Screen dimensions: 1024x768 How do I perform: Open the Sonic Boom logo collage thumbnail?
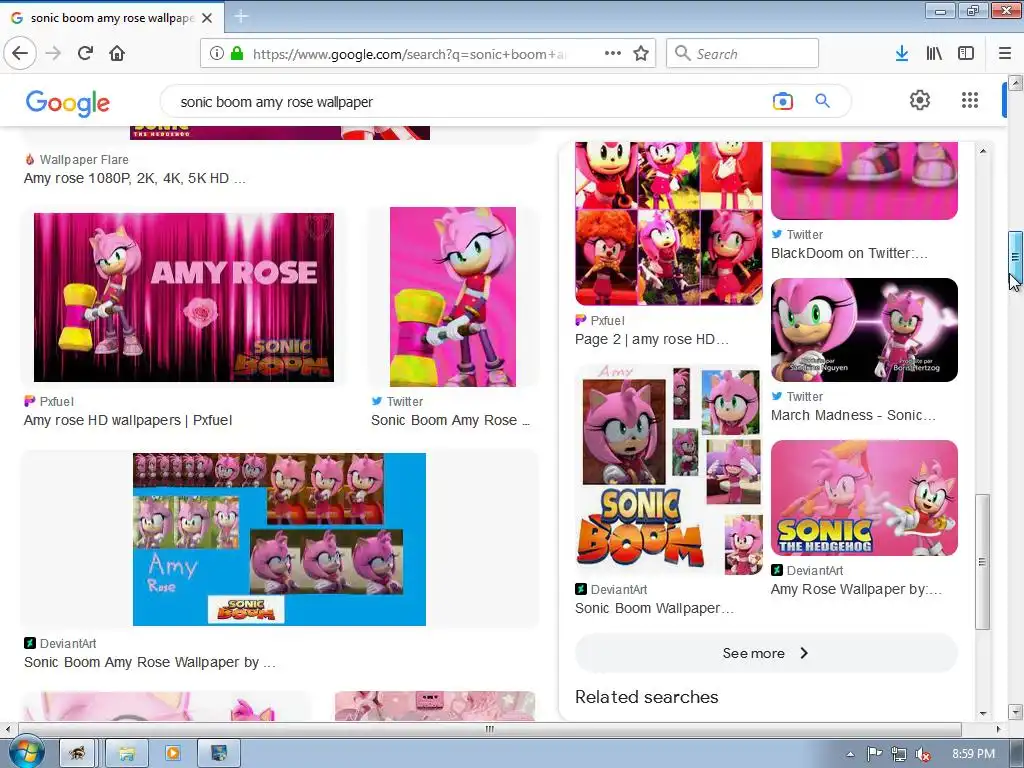[669, 470]
